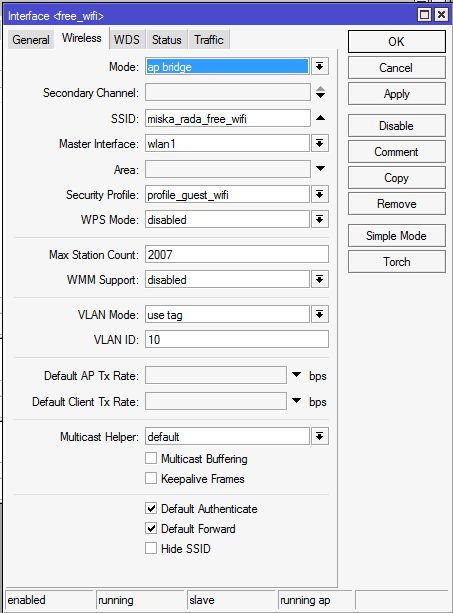Apply the interface settings

click(x=396, y=94)
